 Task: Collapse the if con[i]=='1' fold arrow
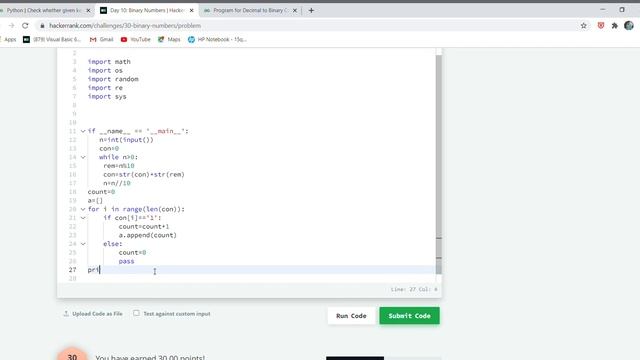(83, 218)
